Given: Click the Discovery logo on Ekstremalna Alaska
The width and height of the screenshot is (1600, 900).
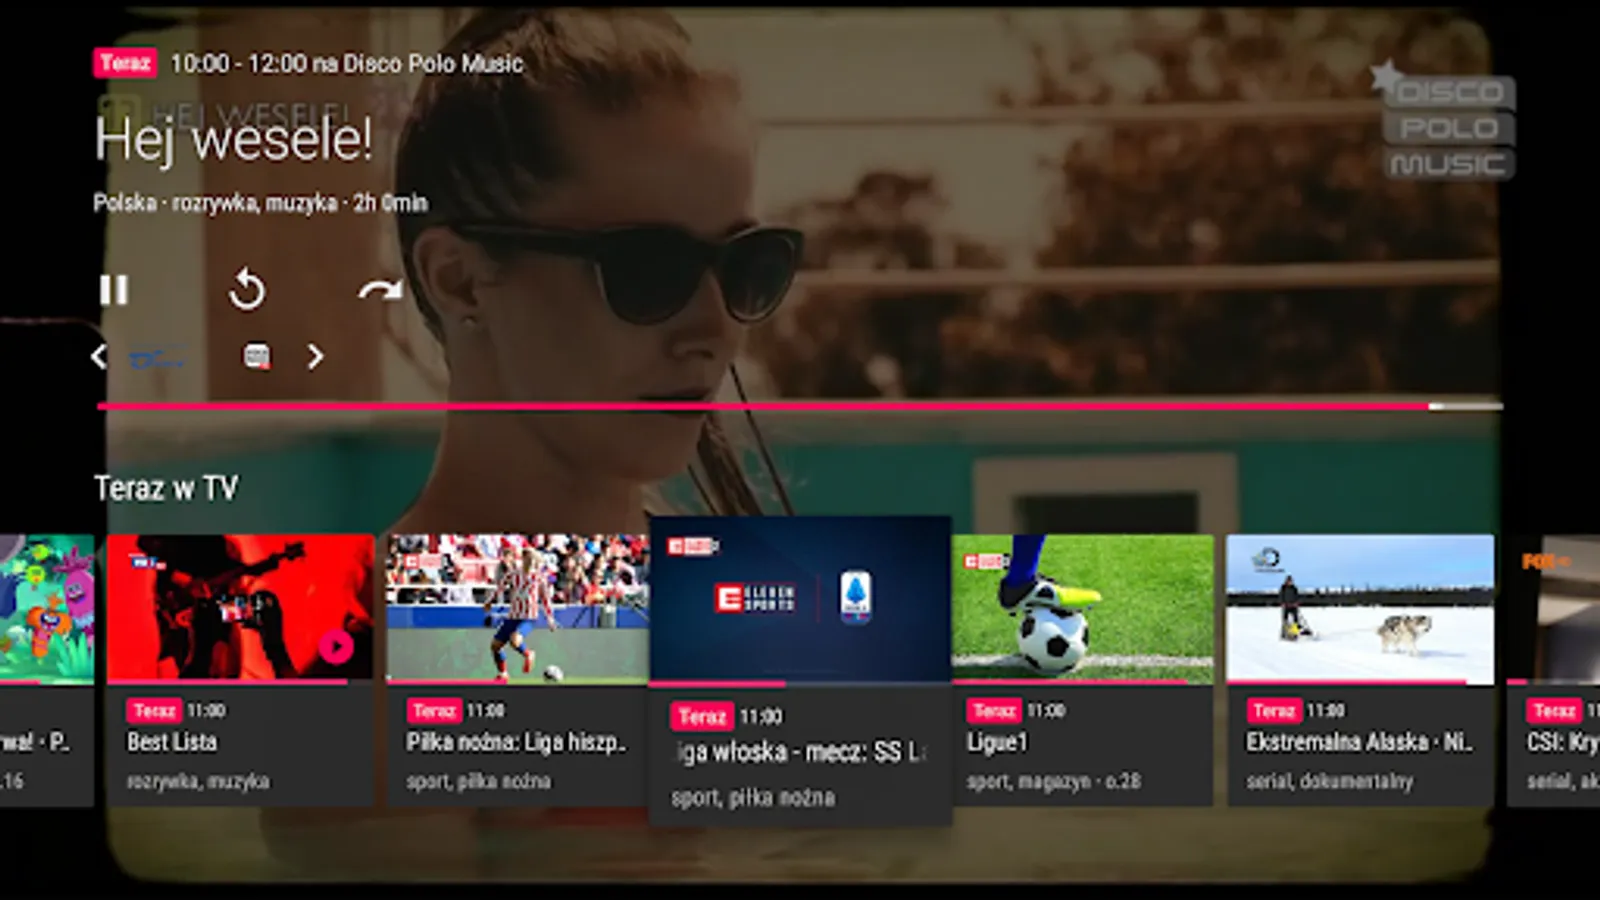Looking at the screenshot, I should click(1267, 560).
